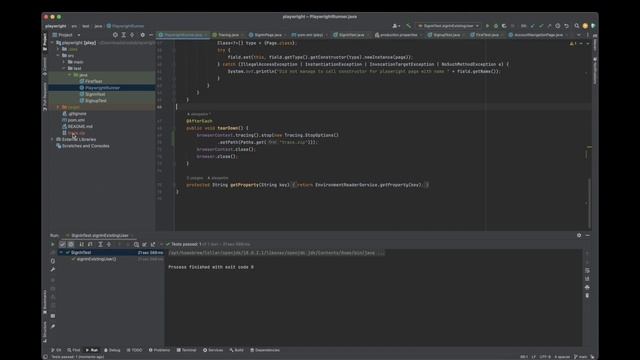Click the build hammer icon in top toolbar

pyautogui.click(x=408, y=26)
